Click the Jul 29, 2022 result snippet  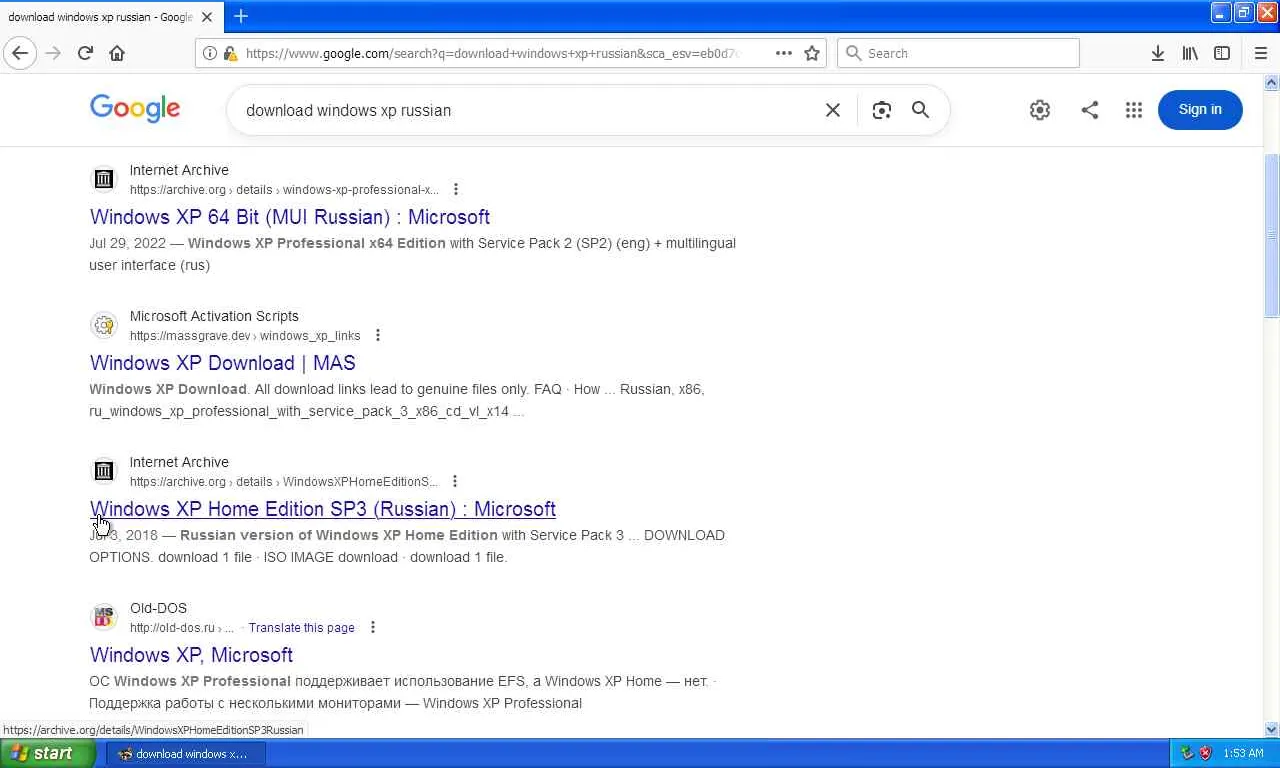[x=412, y=254]
